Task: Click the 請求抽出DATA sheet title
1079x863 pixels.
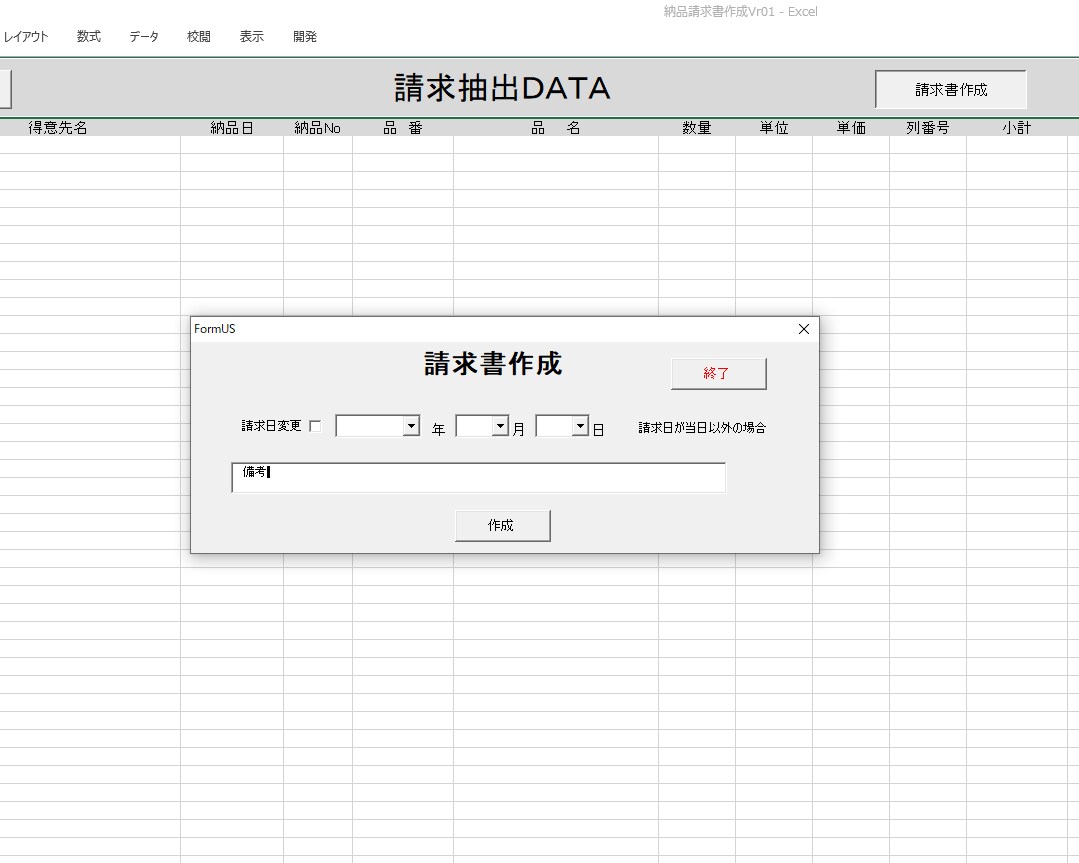Action: 502,88
